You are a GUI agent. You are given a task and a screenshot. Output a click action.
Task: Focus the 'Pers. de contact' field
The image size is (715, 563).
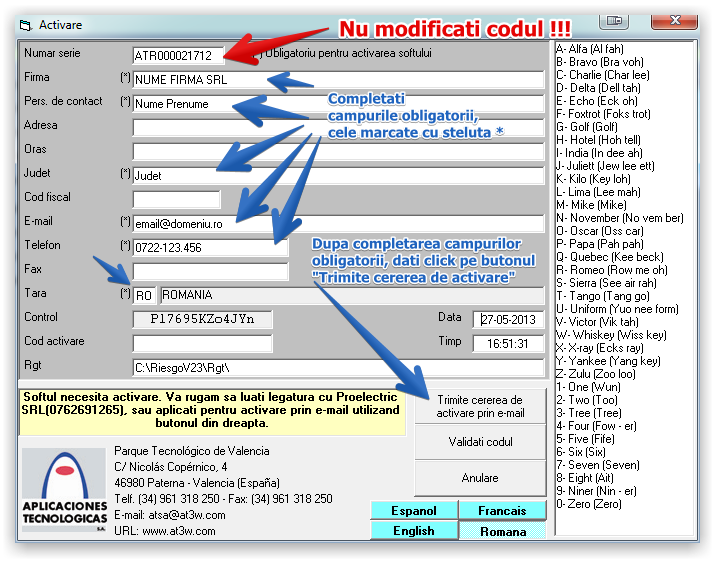(338, 104)
